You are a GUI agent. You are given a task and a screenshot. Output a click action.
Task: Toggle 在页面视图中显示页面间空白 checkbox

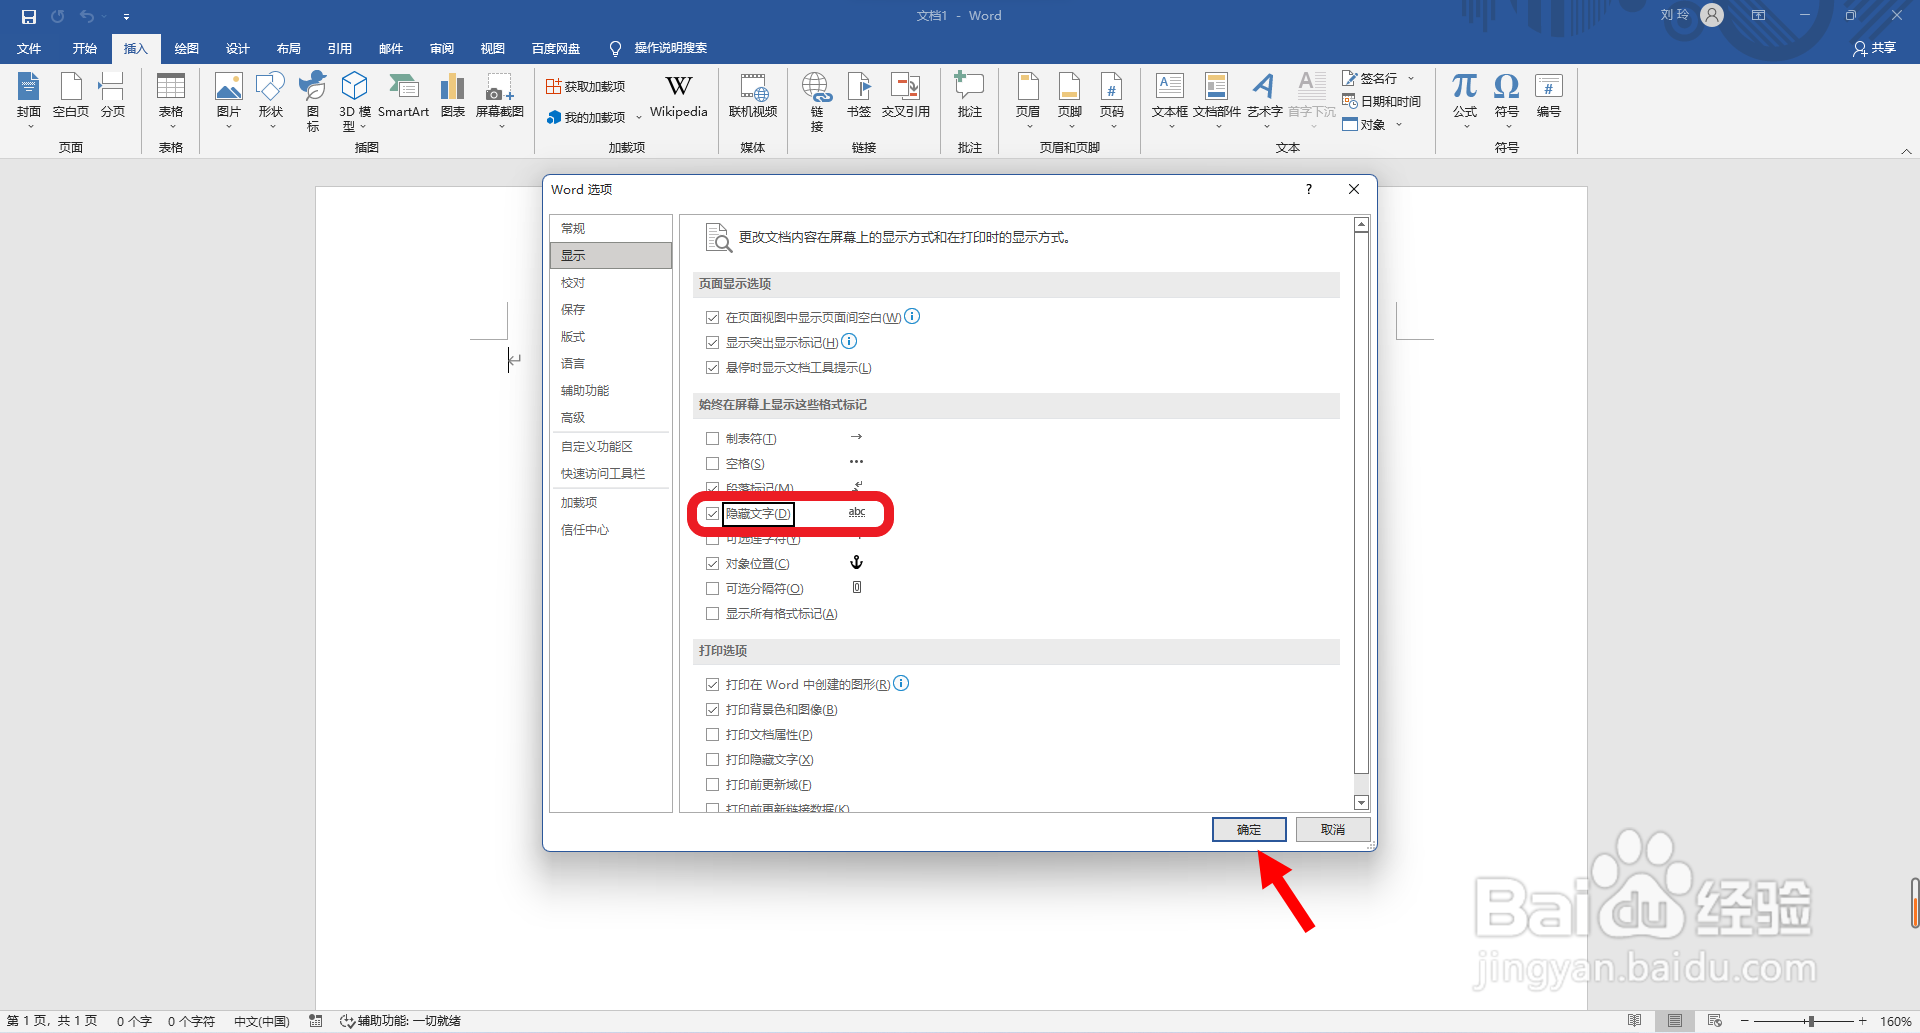(x=713, y=318)
